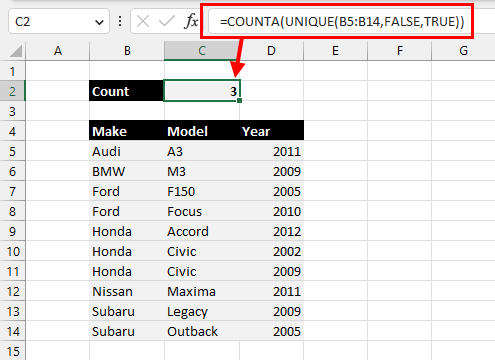Select row 15 header
This screenshot has height=360, width=495.
point(13,351)
